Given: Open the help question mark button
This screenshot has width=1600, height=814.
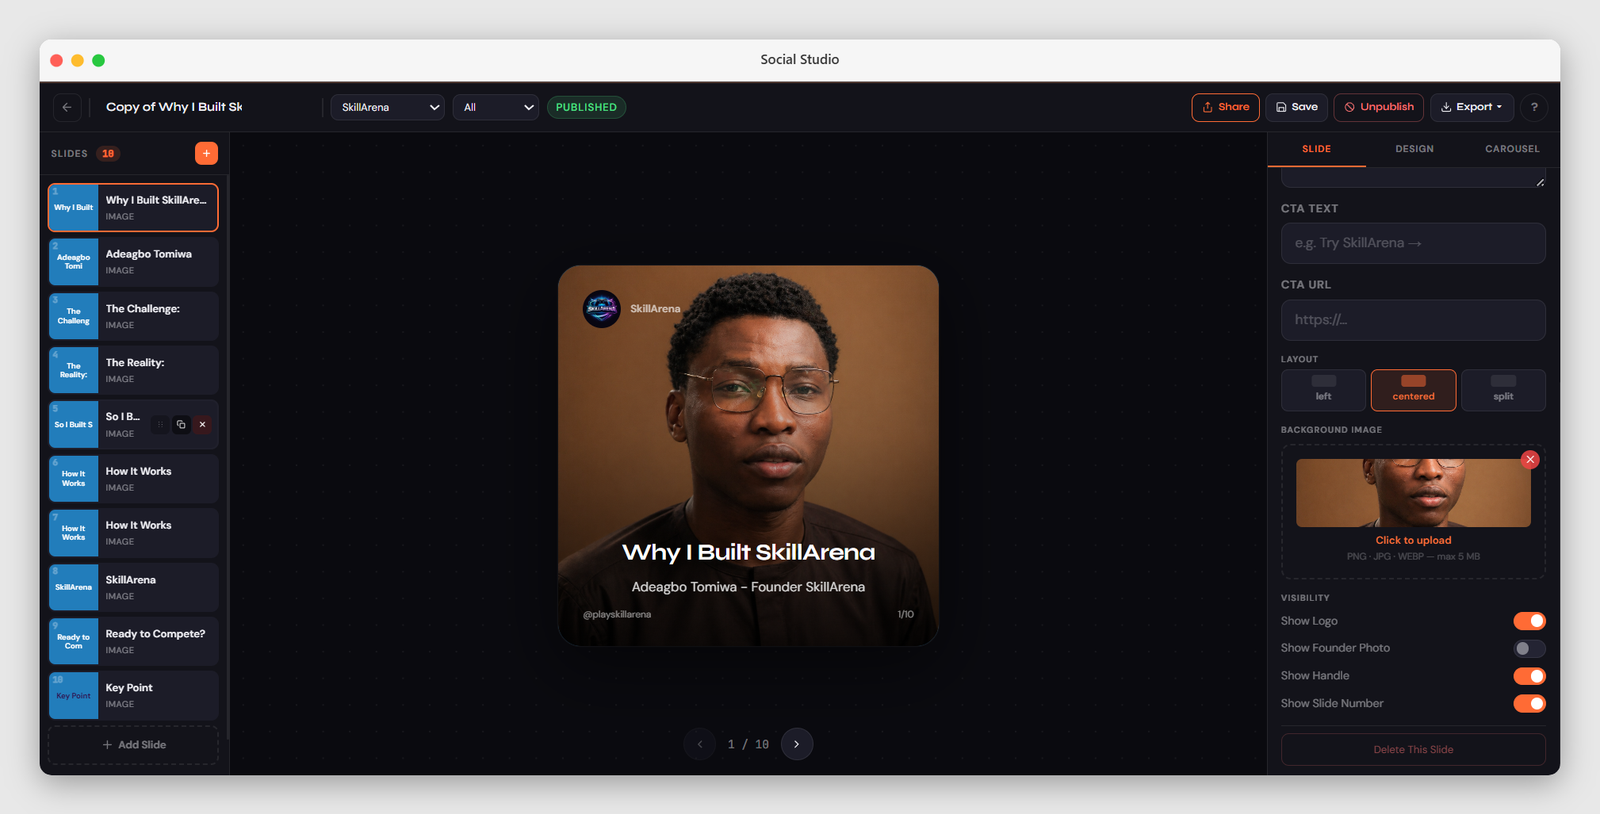Looking at the screenshot, I should 1534,107.
